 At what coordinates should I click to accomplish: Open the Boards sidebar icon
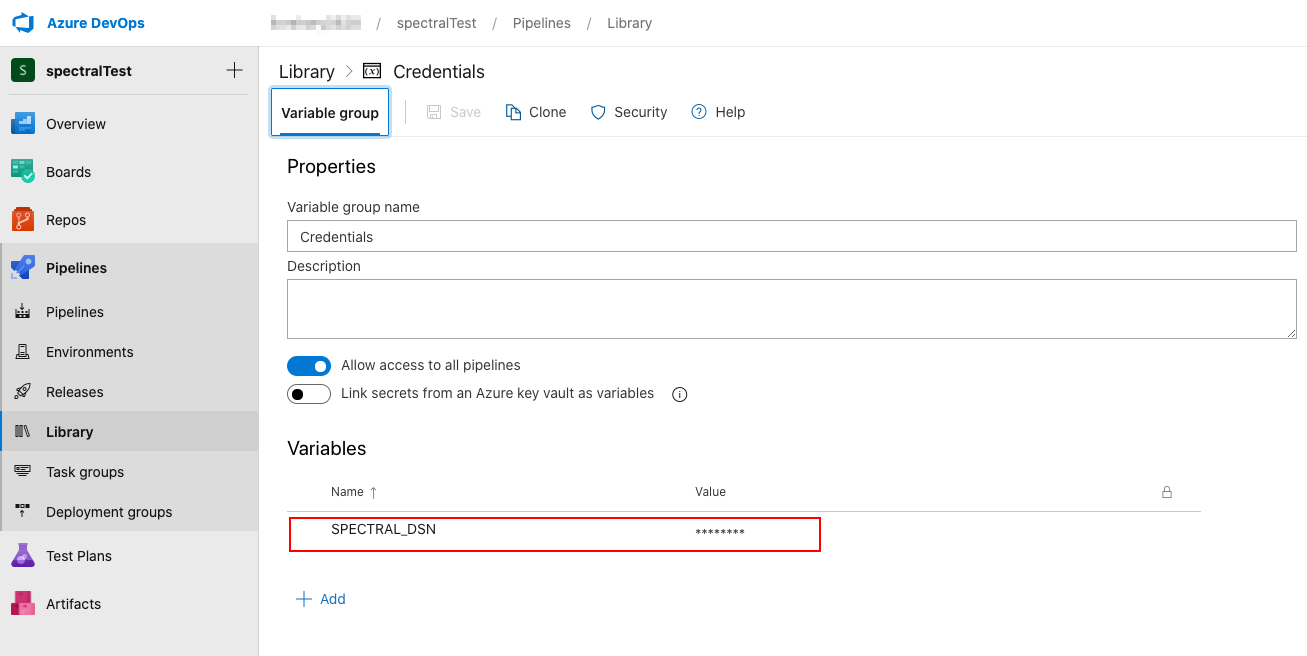[x=23, y=172]
